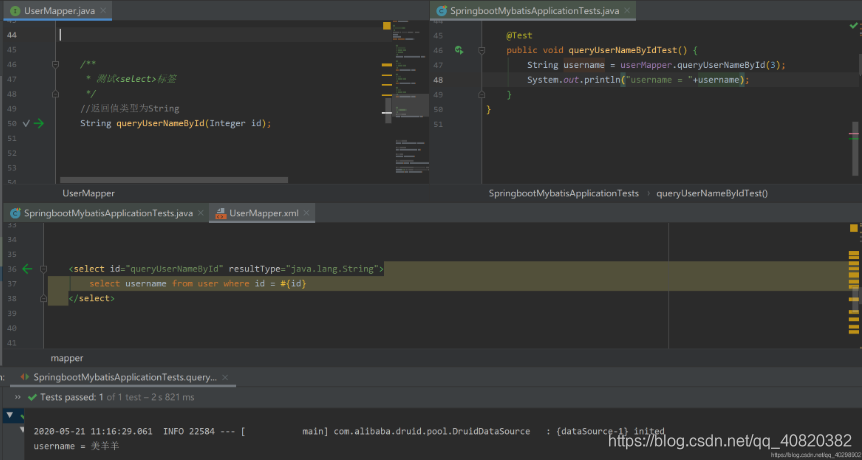Open the UserMapper.java tab
Viewport: 862px width, 460px height.
pyautogui.click(x=59, y=10)
